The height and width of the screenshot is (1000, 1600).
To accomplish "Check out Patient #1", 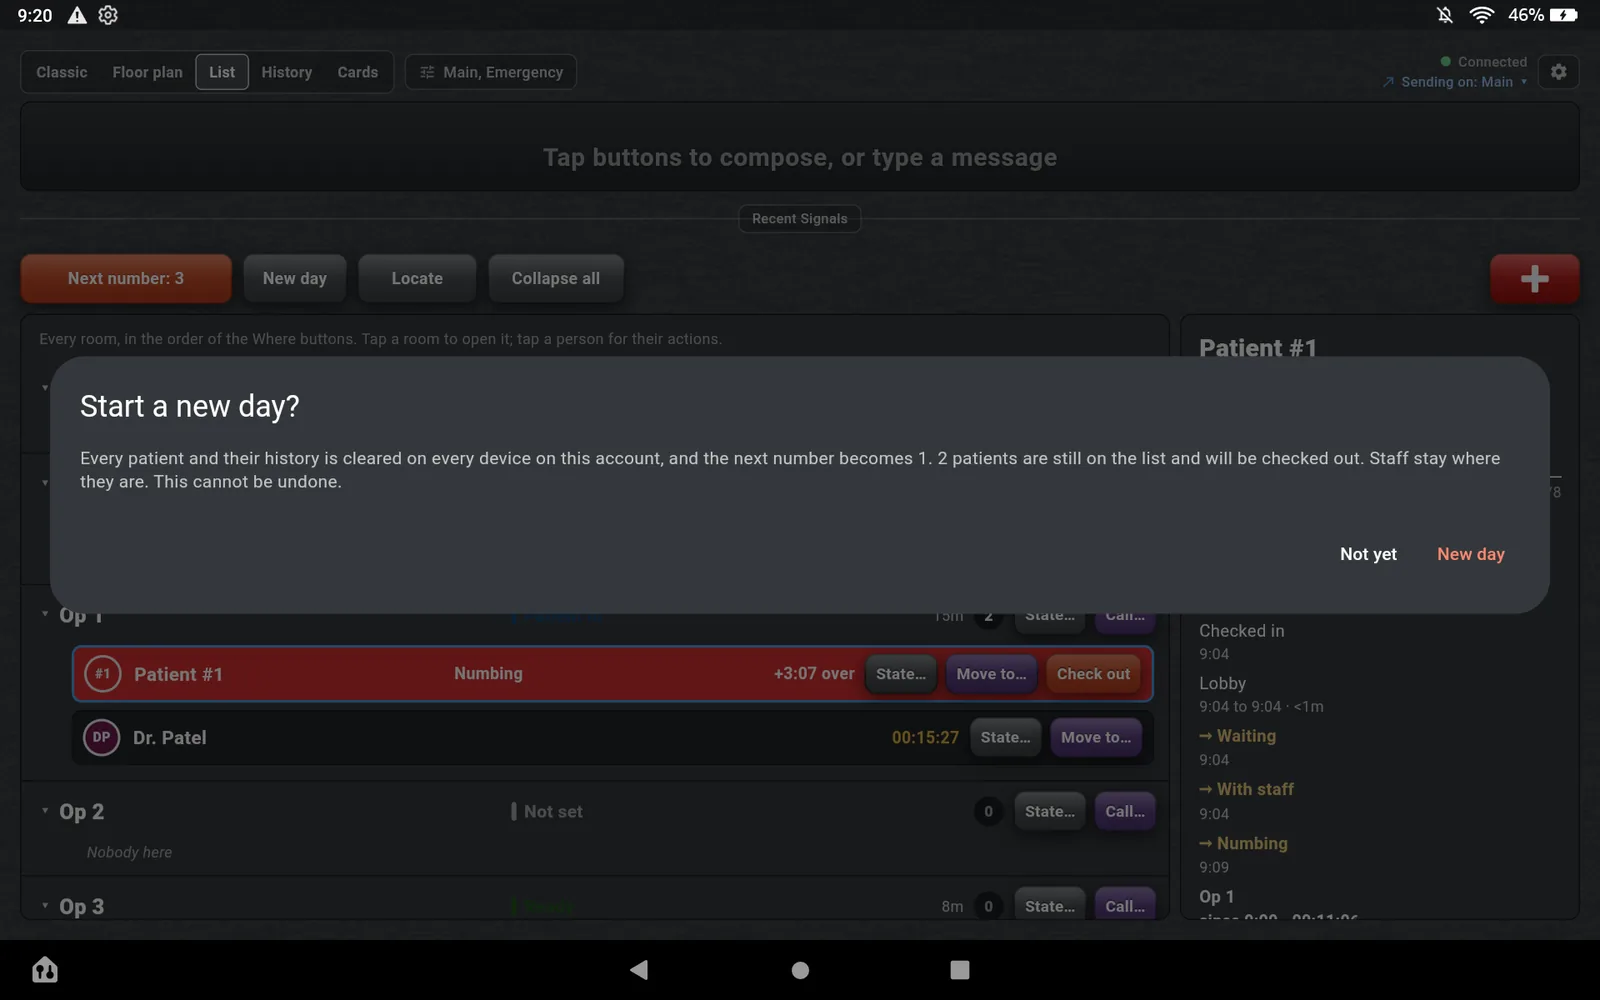I will (1093, 674).
